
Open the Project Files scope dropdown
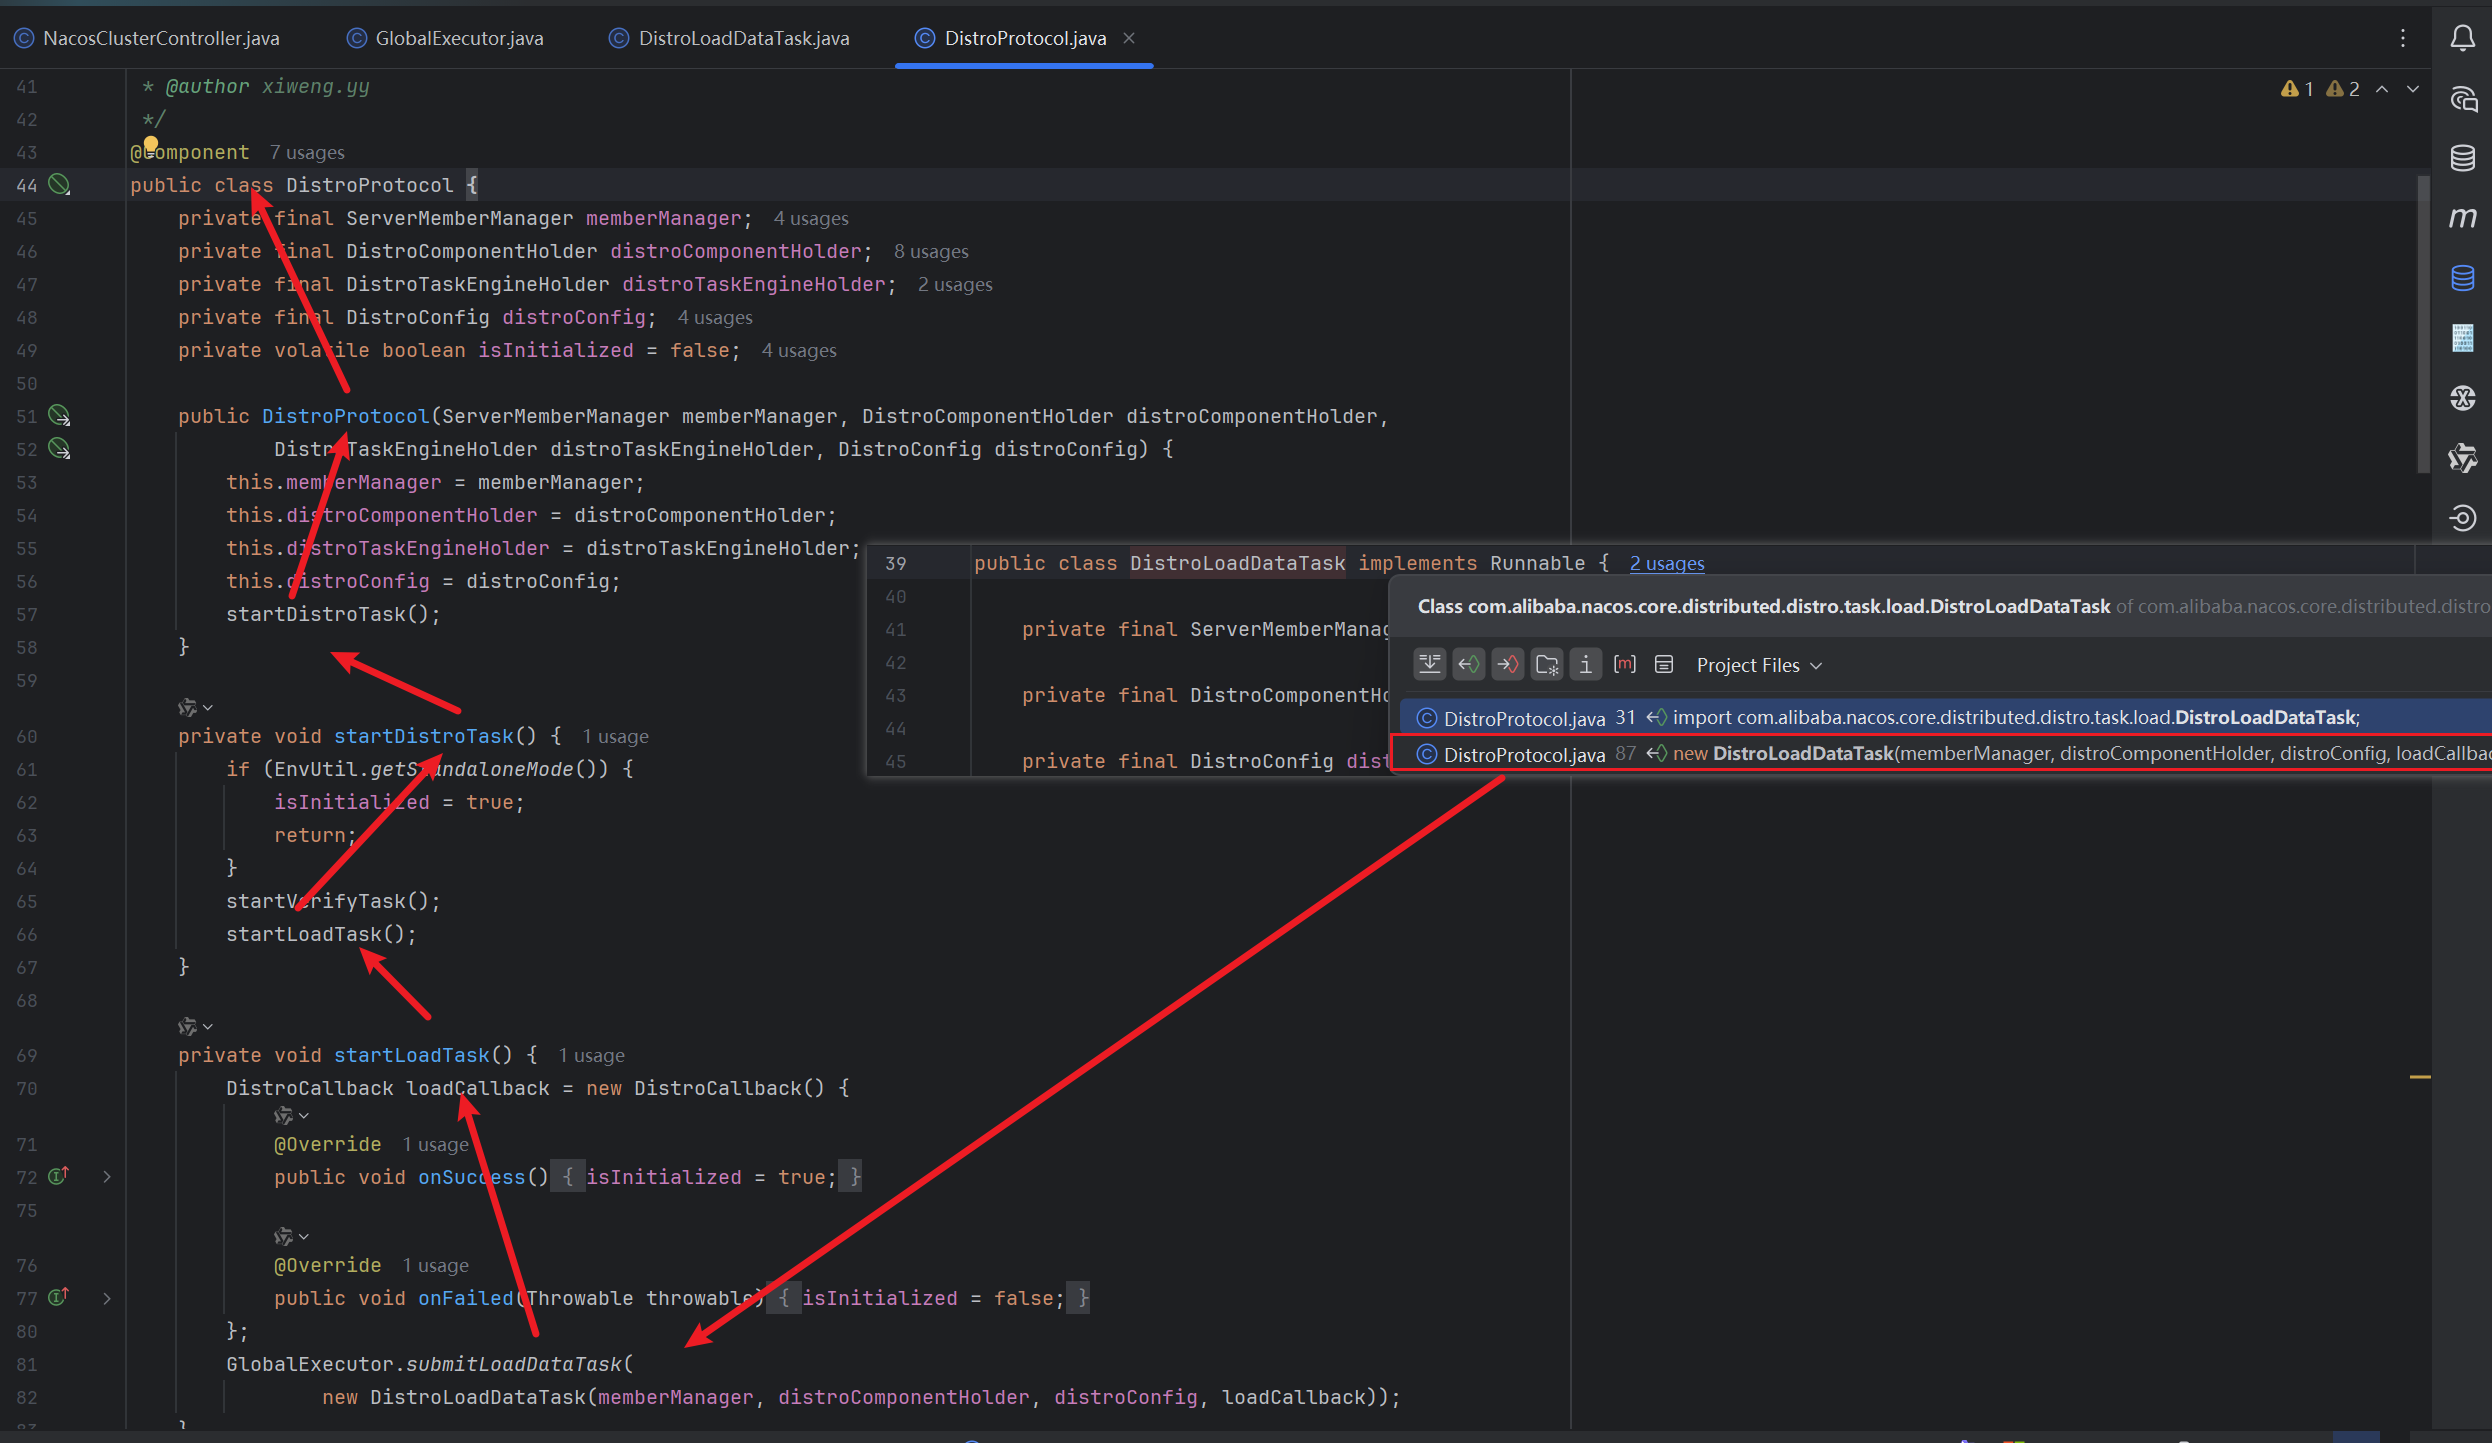[1759, 665]
